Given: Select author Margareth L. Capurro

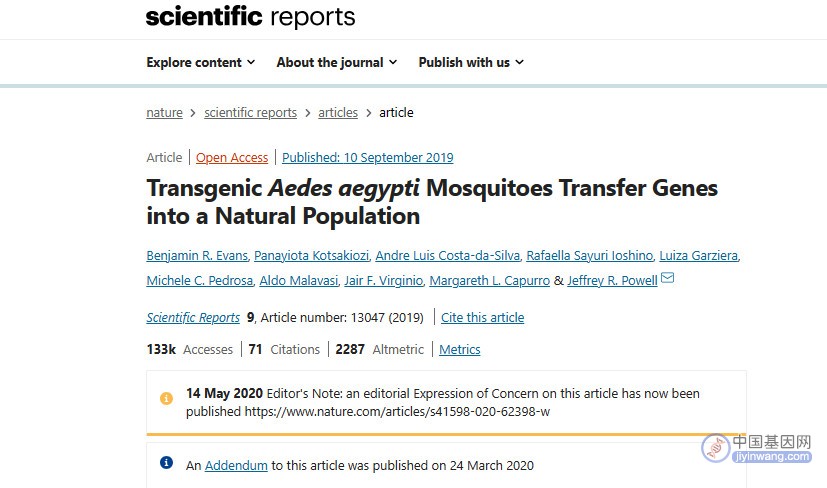Looking at the screenshot, I should point(489,280).
